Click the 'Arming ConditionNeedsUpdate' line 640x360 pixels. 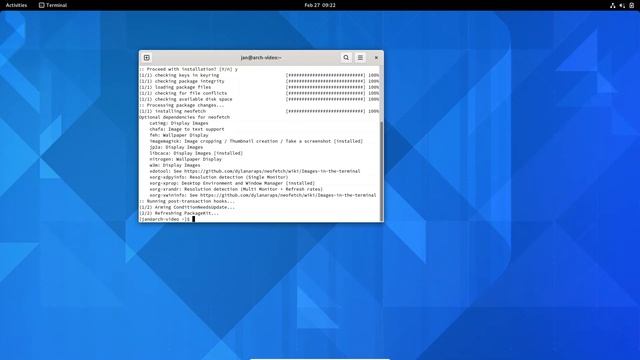[x=187, y=207]
